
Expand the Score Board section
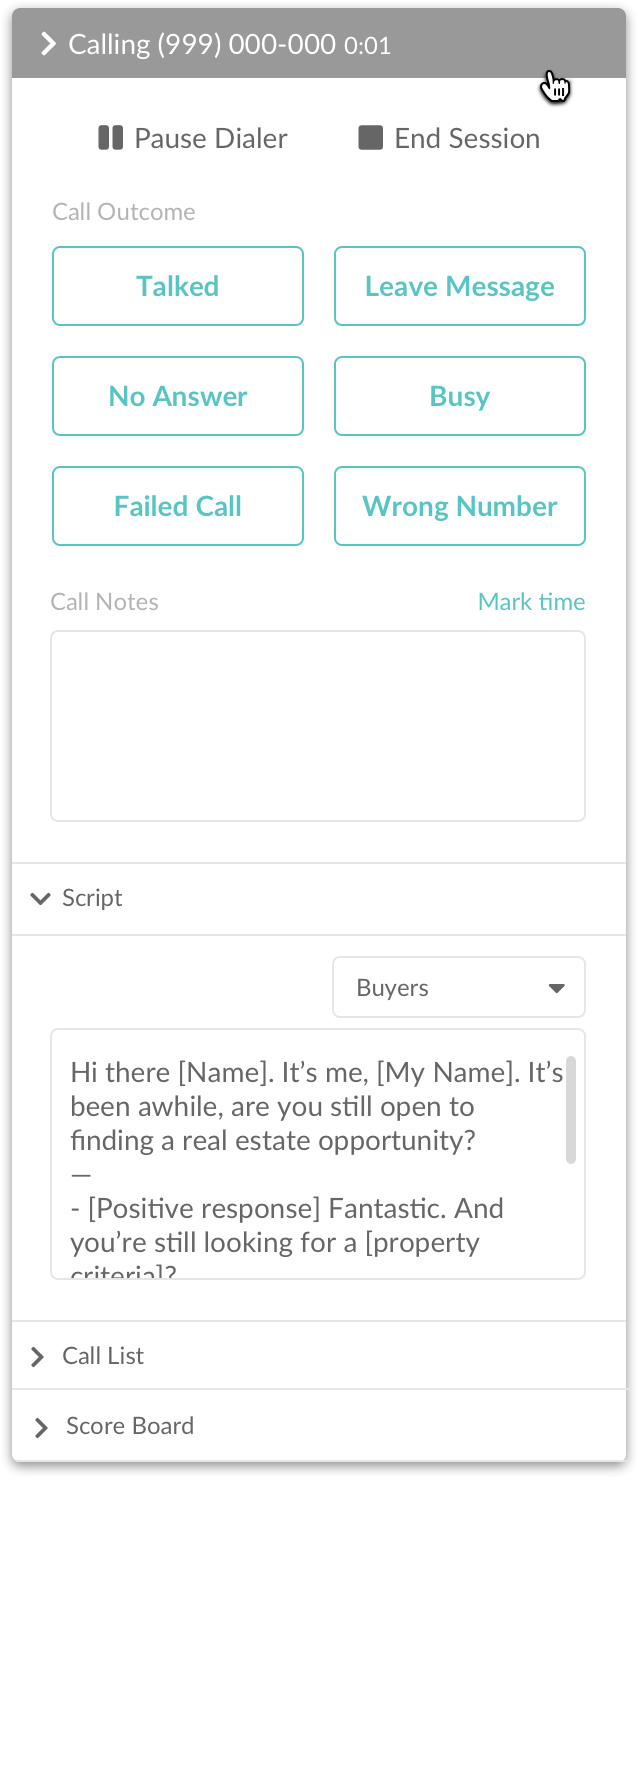coord(319,1426)
